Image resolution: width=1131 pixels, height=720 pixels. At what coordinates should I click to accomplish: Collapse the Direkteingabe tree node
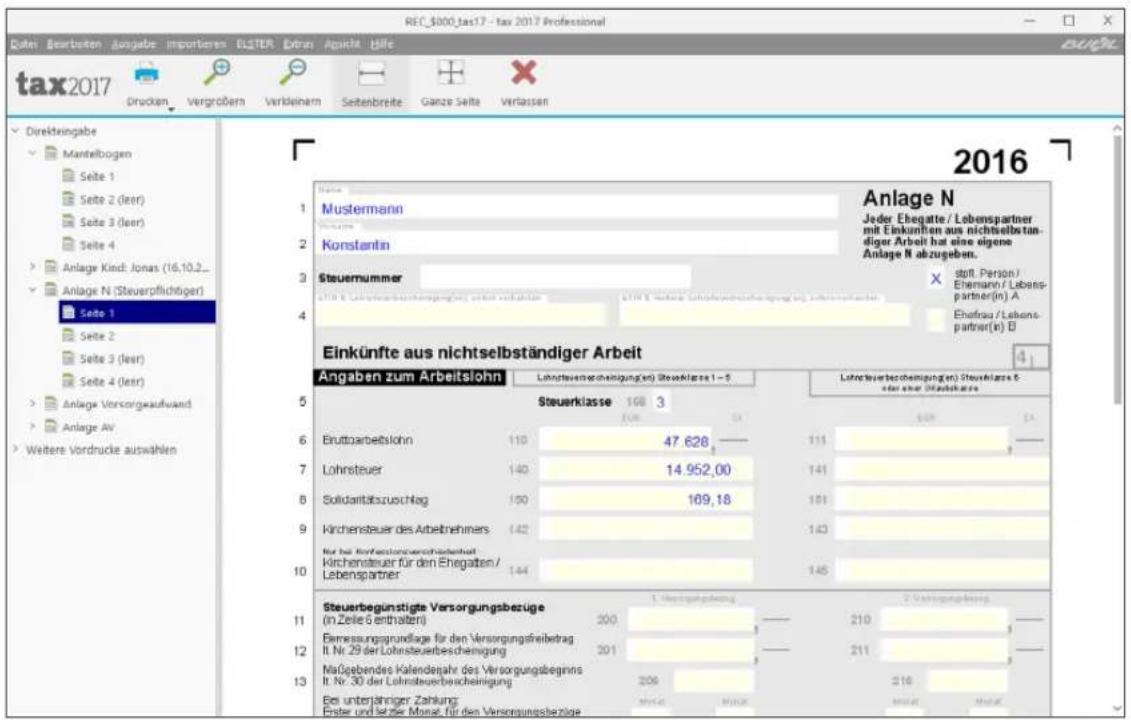(x=15, y=131)
